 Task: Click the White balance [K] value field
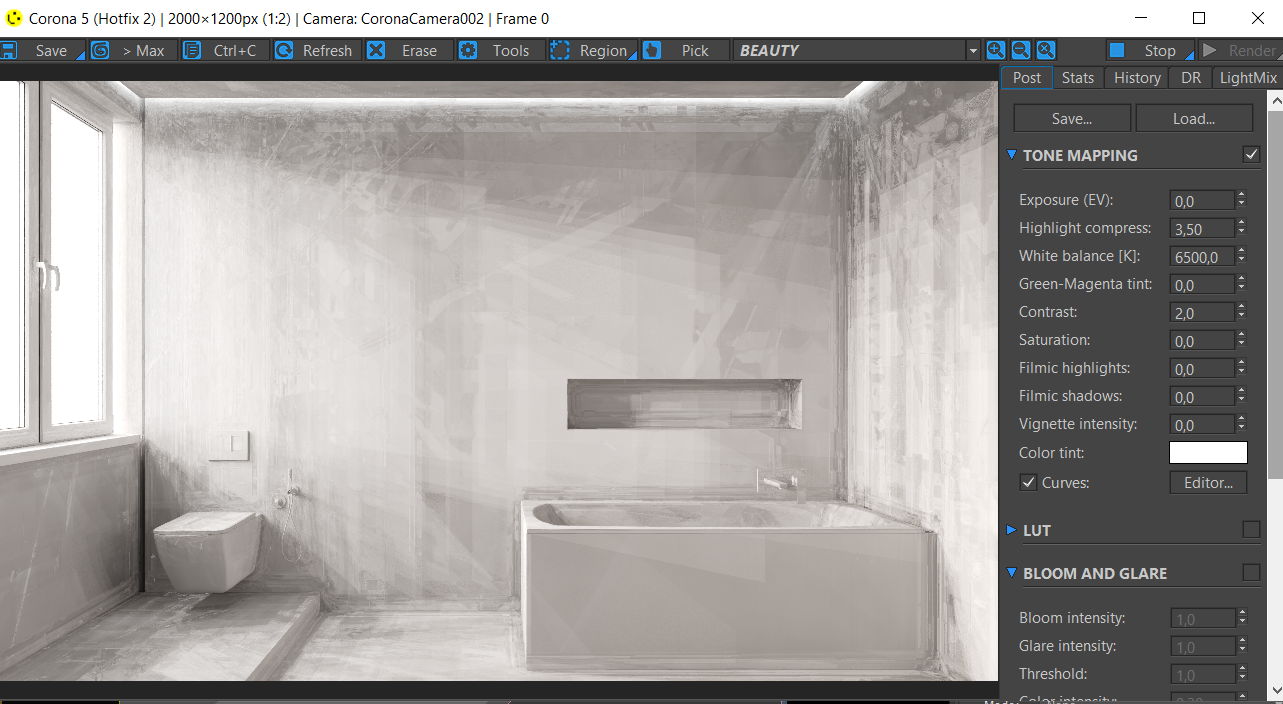coord(1202,257)
